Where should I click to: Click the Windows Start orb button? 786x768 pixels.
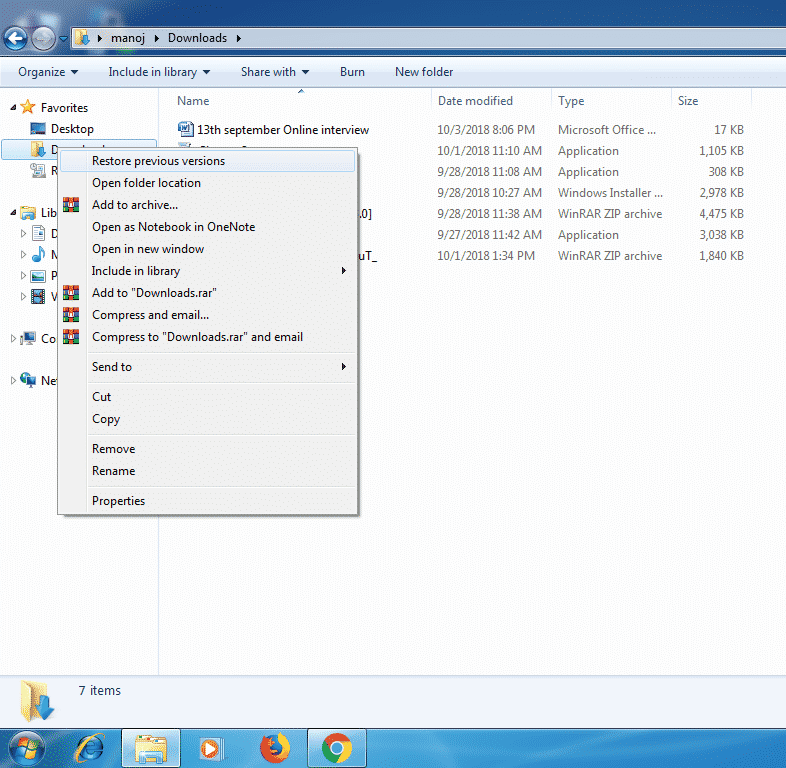[28, 748]
